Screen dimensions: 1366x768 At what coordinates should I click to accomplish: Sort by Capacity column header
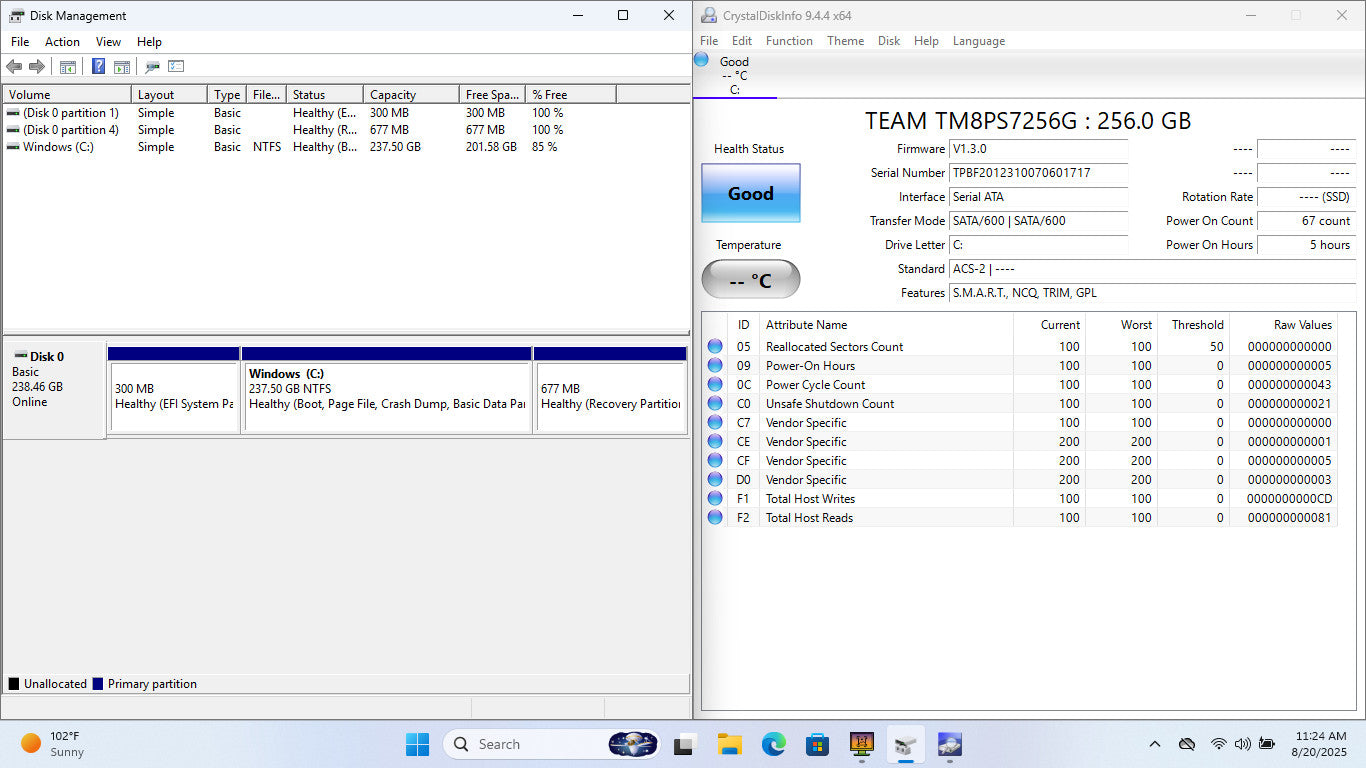pos(411,94)
